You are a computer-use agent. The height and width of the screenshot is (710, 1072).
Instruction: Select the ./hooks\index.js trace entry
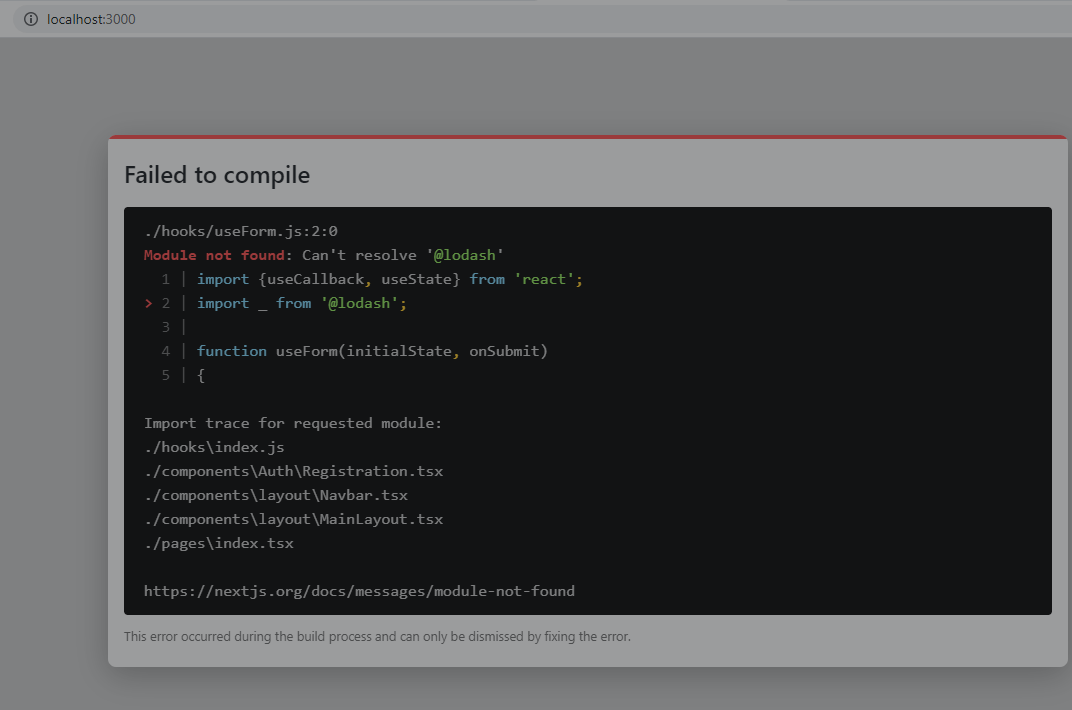214,447
